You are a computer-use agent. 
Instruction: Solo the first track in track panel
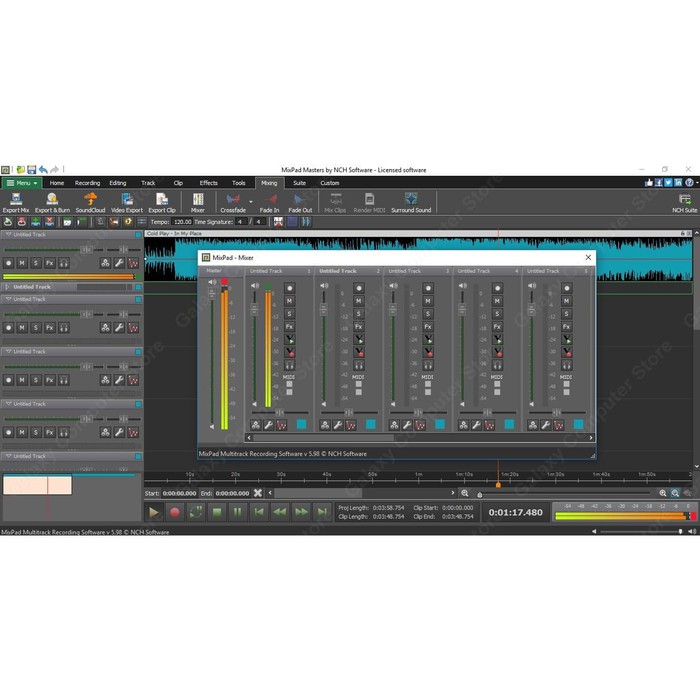tap(36, 263)
